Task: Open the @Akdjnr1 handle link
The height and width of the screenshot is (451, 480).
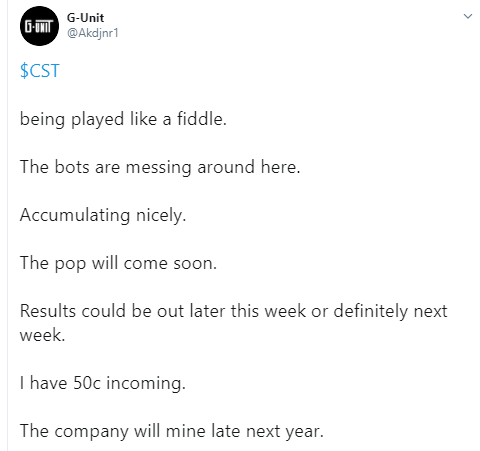Action: (93, 33)
